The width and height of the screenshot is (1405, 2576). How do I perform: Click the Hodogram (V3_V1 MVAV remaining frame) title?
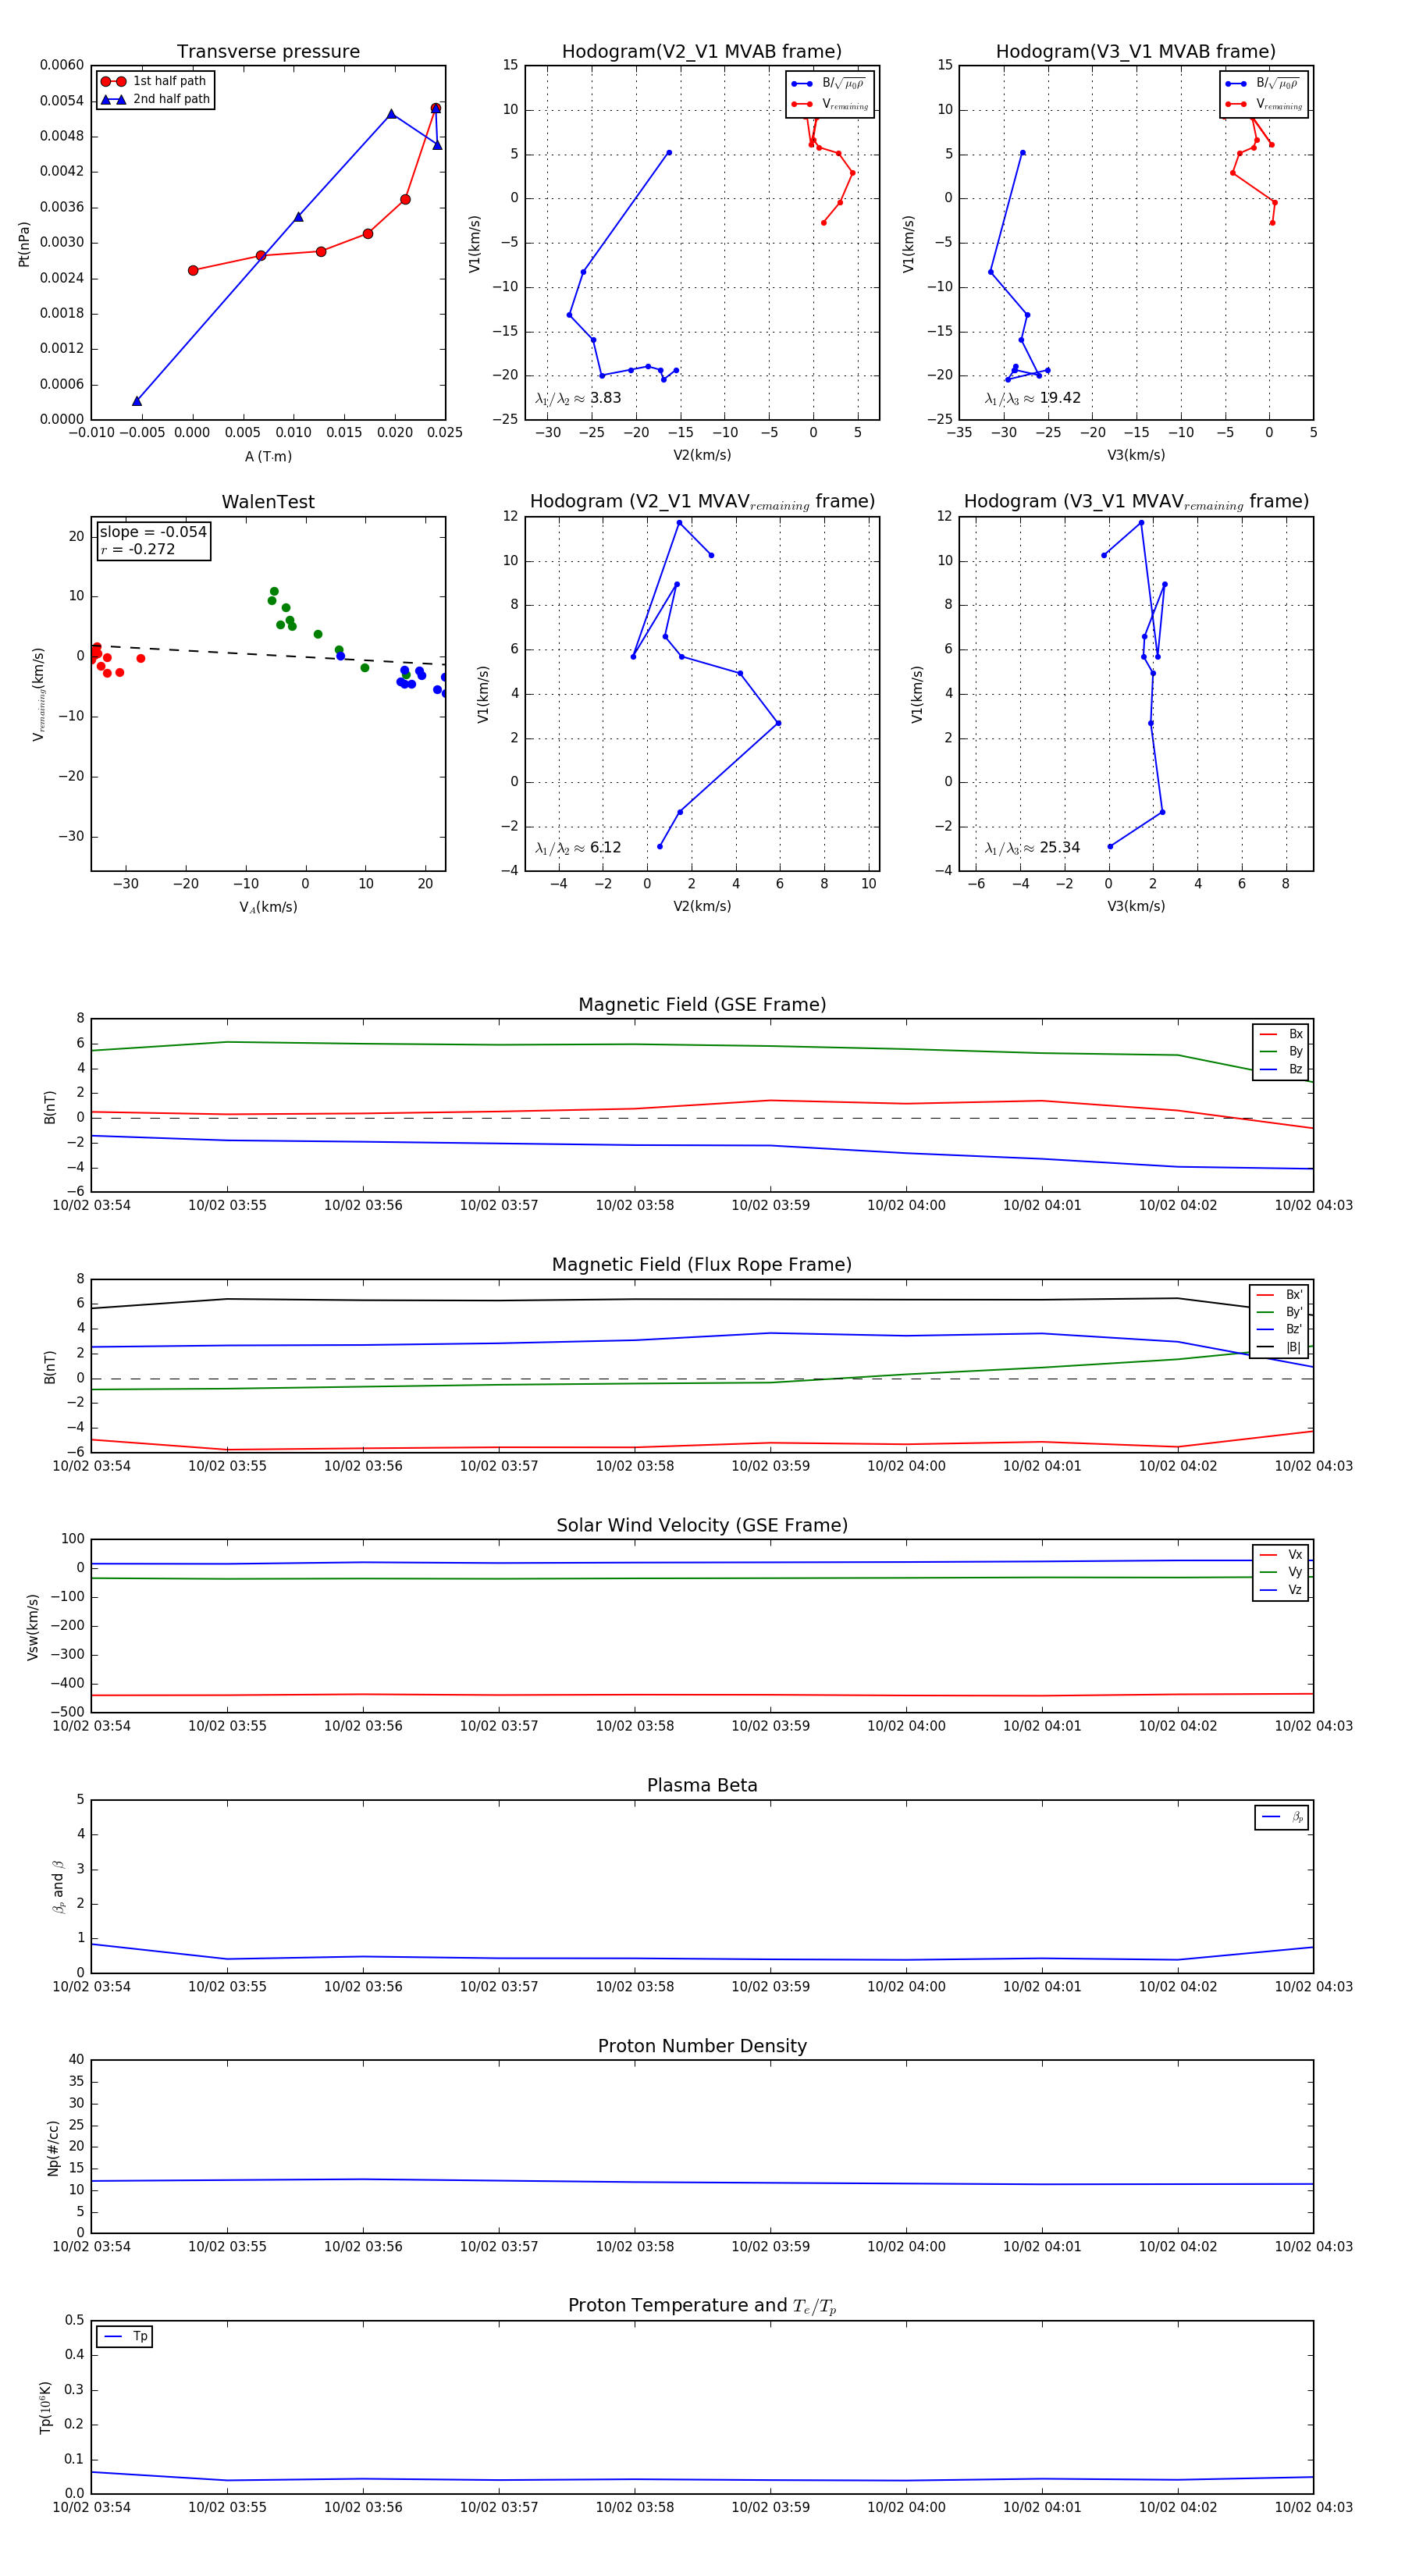(x=1136, y=502)
